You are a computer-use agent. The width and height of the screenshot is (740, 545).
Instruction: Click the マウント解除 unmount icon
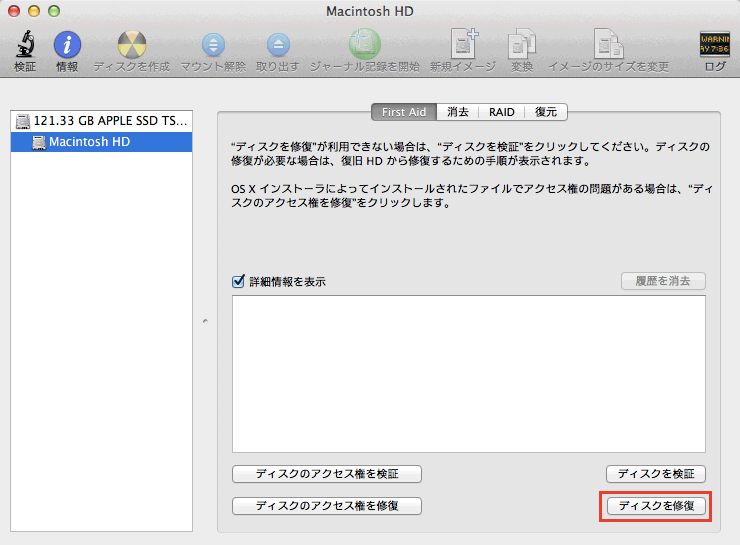pyautogui.click(x=213, y=45)
